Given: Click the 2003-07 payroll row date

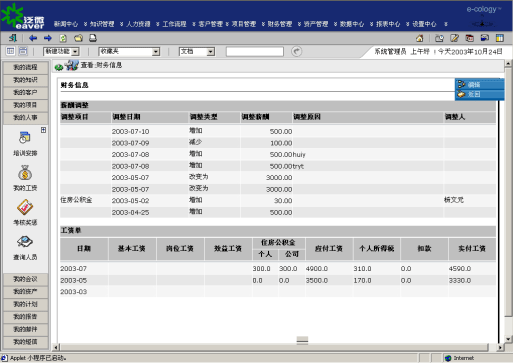Looking at the screenshot, I should pos(73,268).
